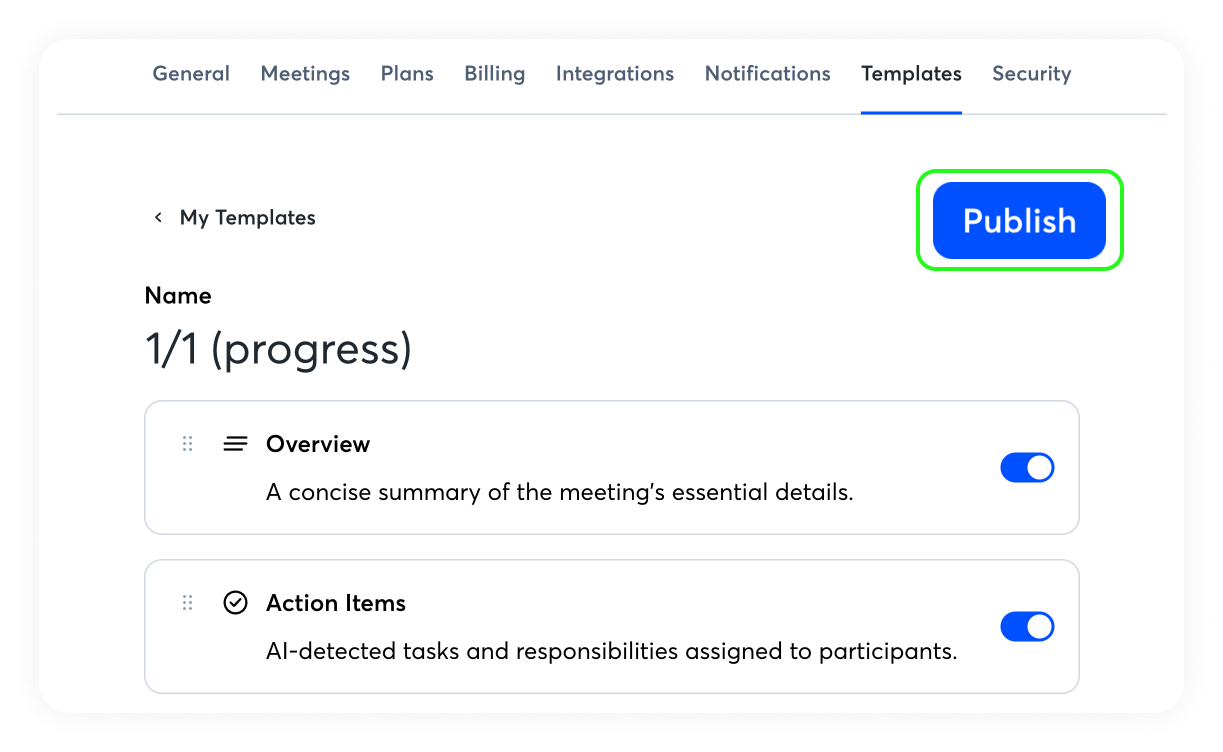Image resolution: width=1223 pixels, height=752 pixels.
Task: Click the Overview lines icon
Action: coord(235,444)
